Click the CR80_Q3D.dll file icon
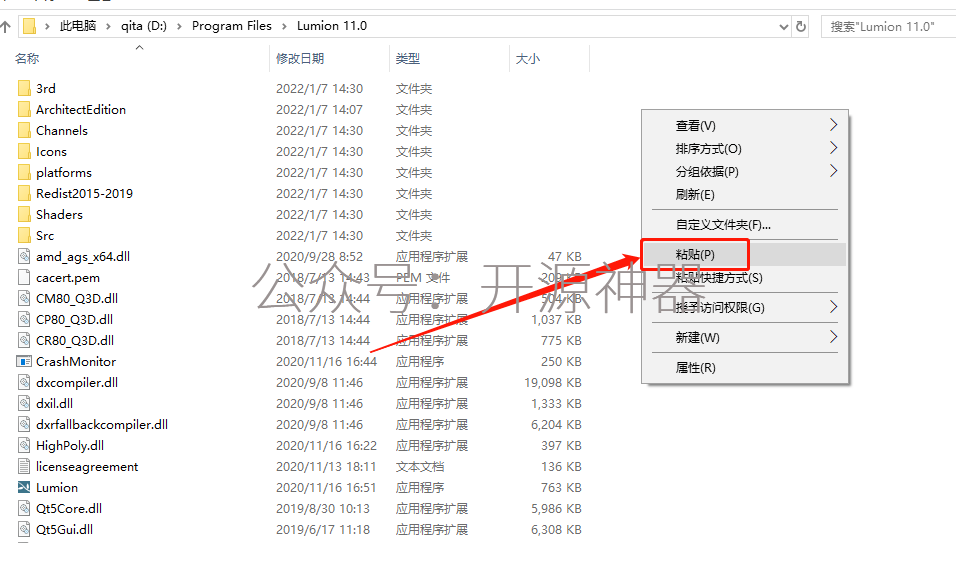The height and width of the screenshot is (564, 956). coord(24,341)
